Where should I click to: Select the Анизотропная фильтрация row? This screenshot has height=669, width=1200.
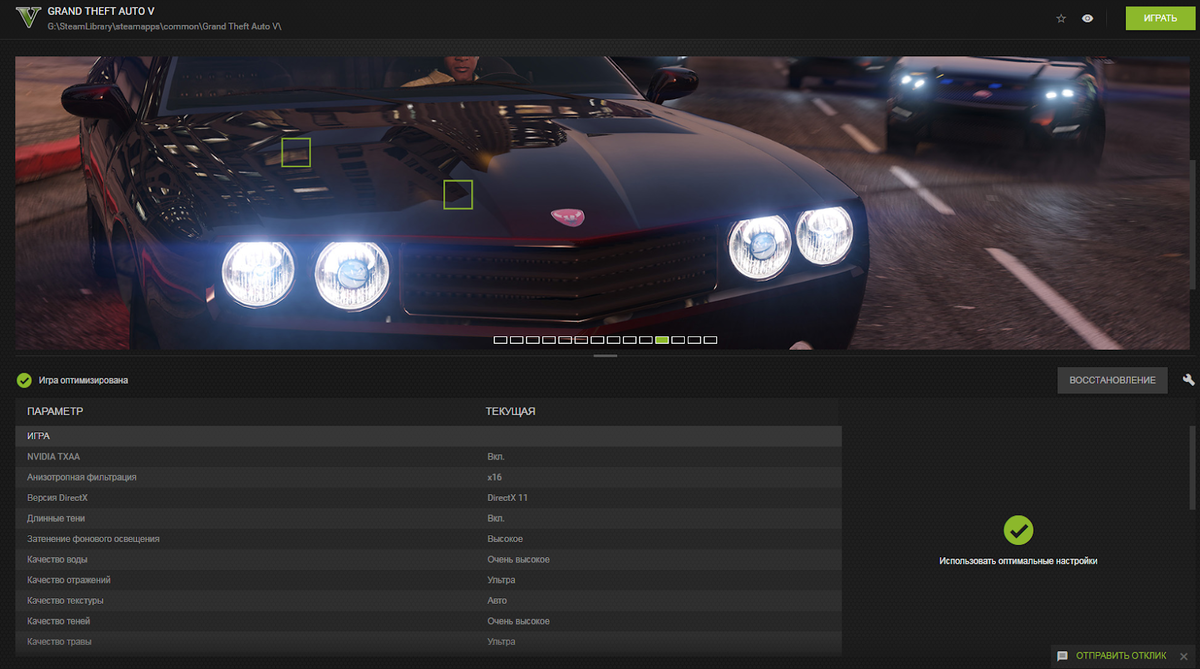(x=428, y=477)
